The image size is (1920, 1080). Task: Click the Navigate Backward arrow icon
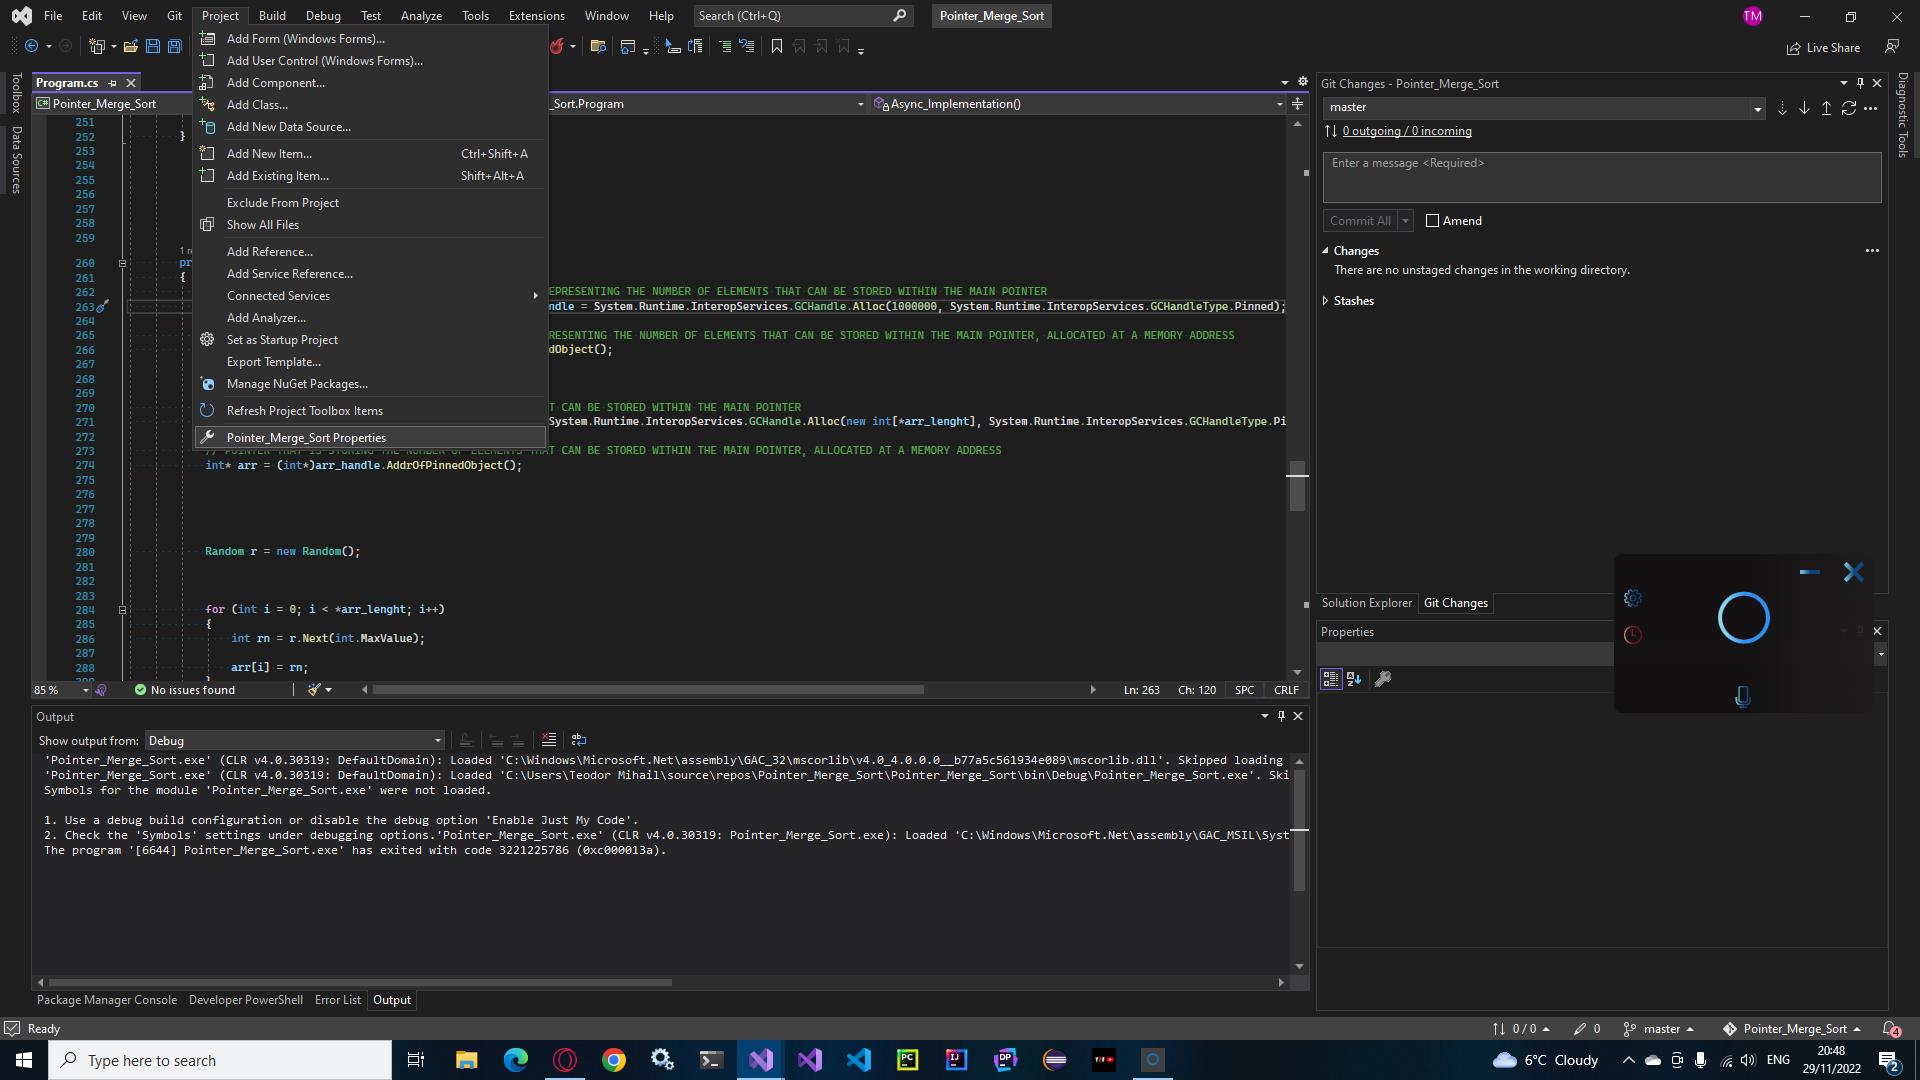[33, 46]
